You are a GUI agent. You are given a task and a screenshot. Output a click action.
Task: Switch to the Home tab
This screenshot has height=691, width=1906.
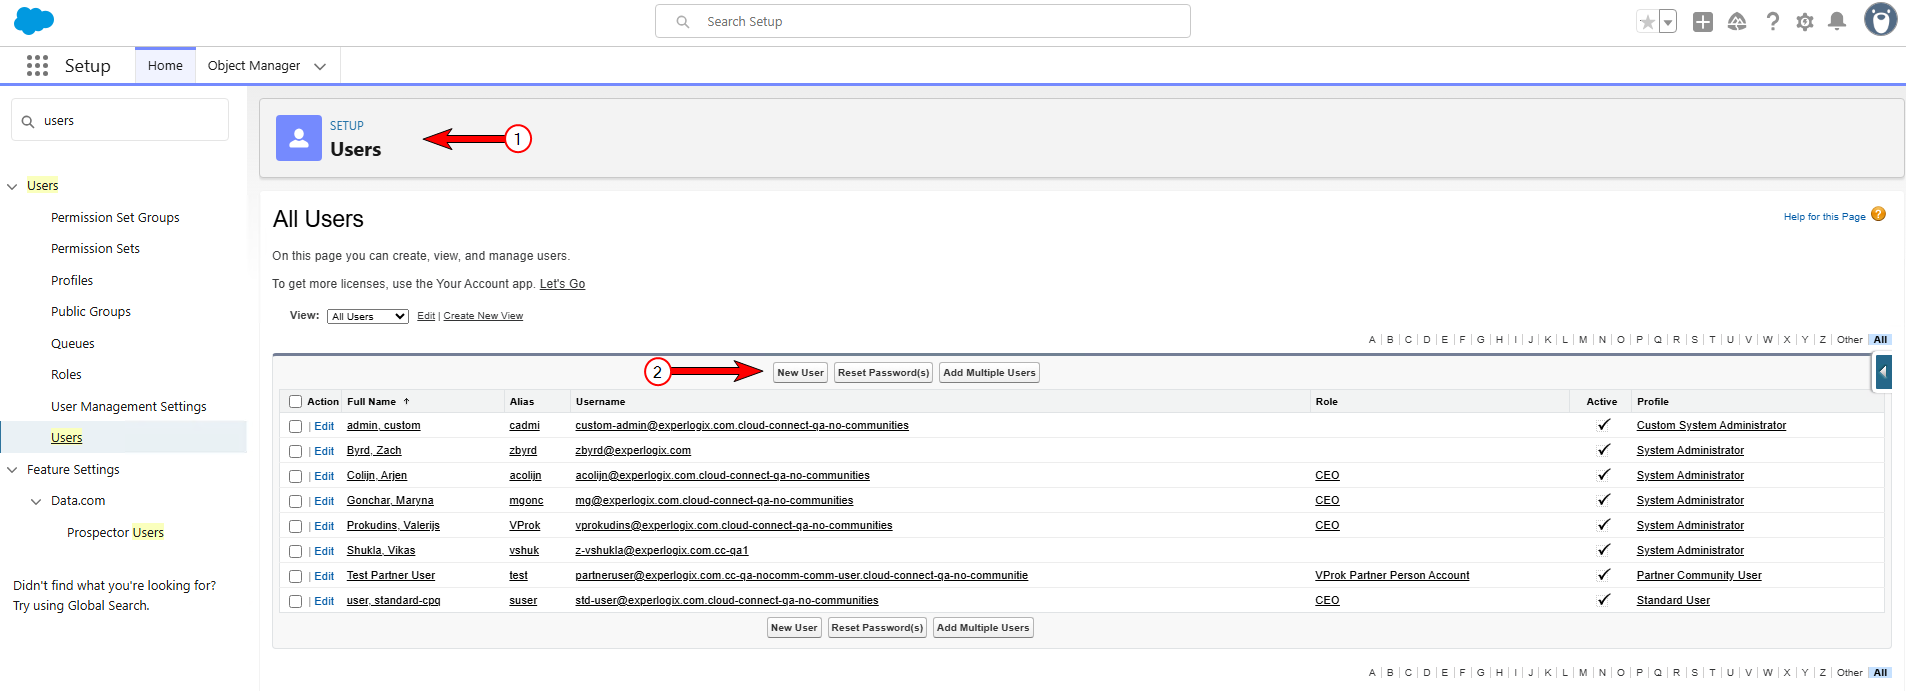pos(165,66)
